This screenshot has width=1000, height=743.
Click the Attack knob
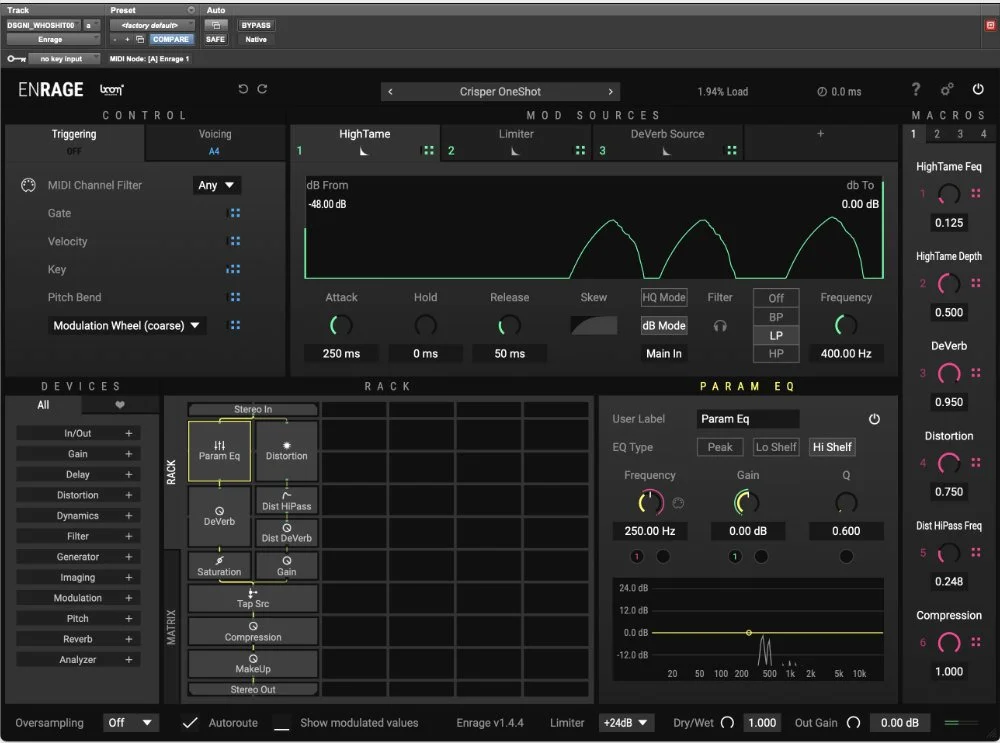point(341,326)
